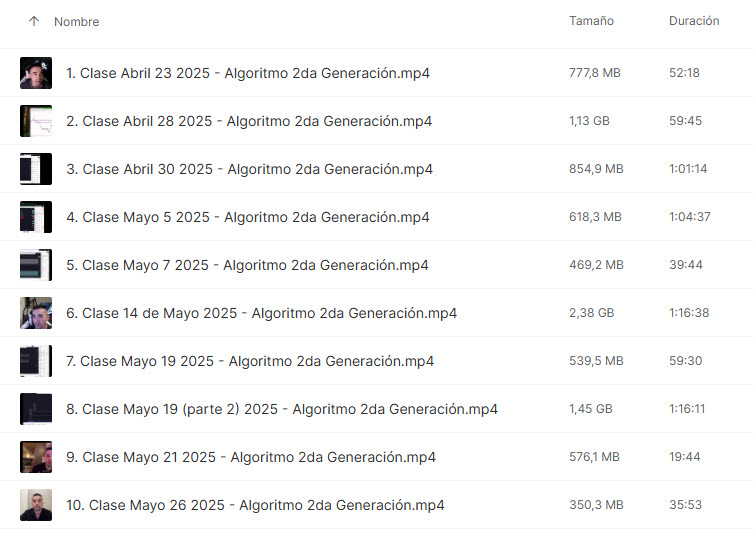
Task: Select thumbnail for Clase Mayo 5 video
Action: pos(36,217)
